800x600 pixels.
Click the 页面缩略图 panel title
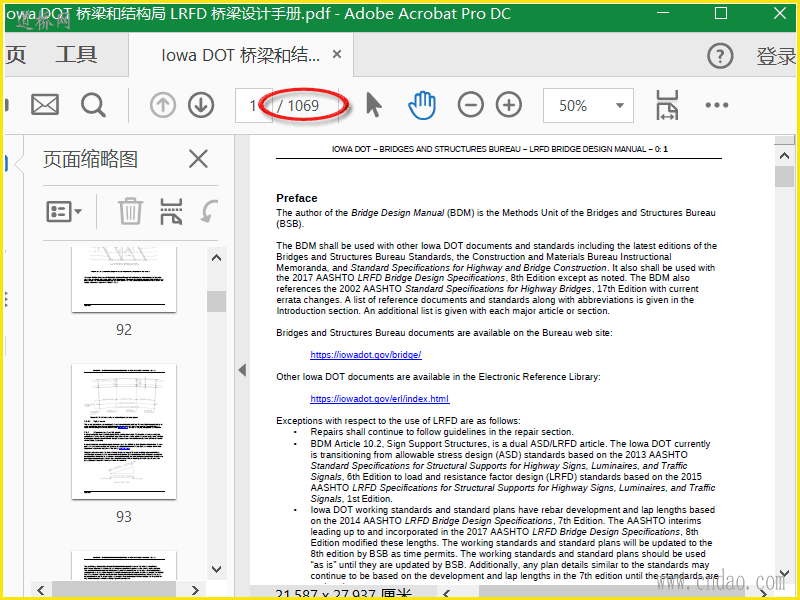[x=90, y=159]
